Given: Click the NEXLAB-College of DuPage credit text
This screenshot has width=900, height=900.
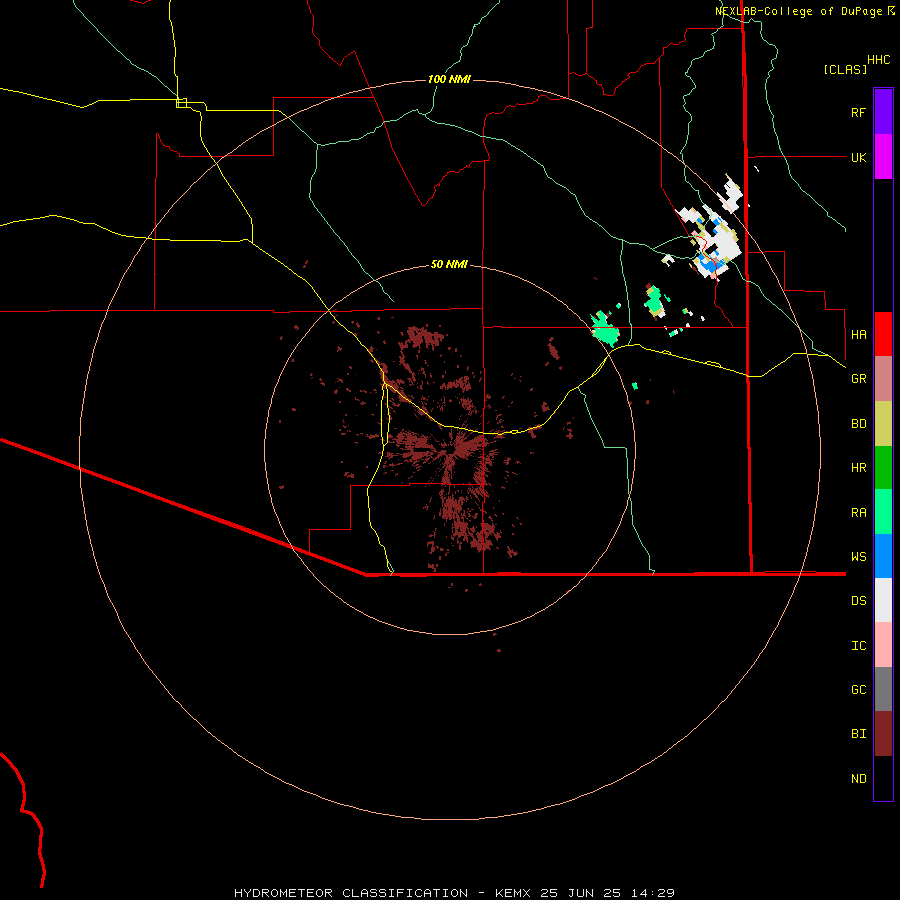Looking at the screenshot, I should coord(804,11).
